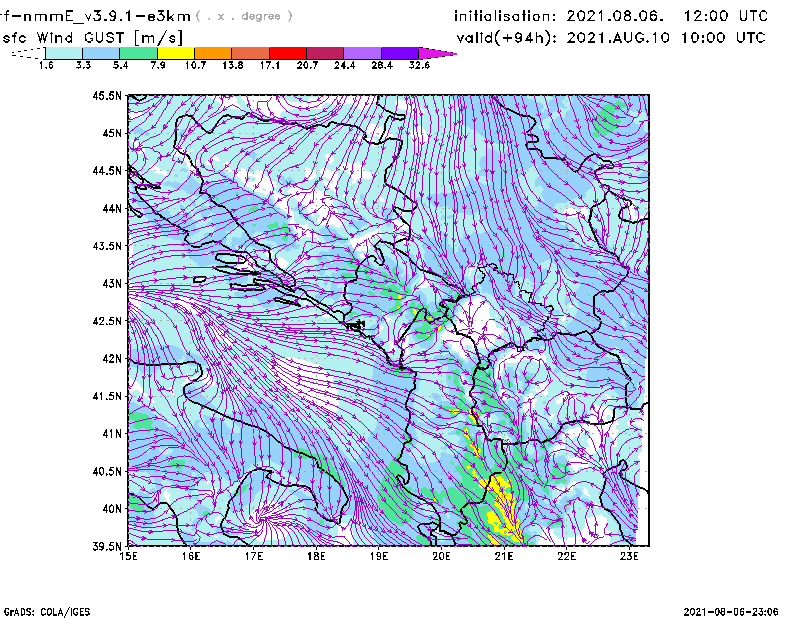Click the coral 13.8–17.1 legend swatch

251,53
